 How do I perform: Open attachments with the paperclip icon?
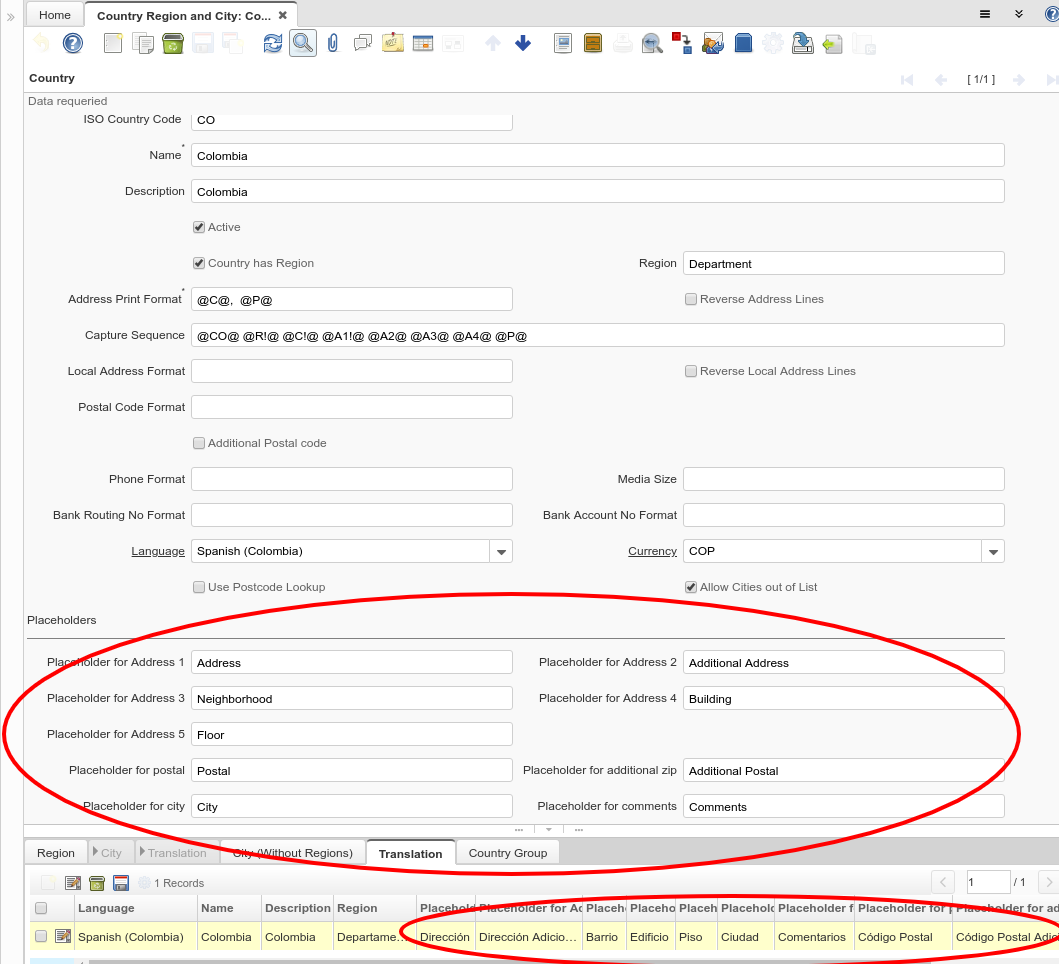point(333,43)
